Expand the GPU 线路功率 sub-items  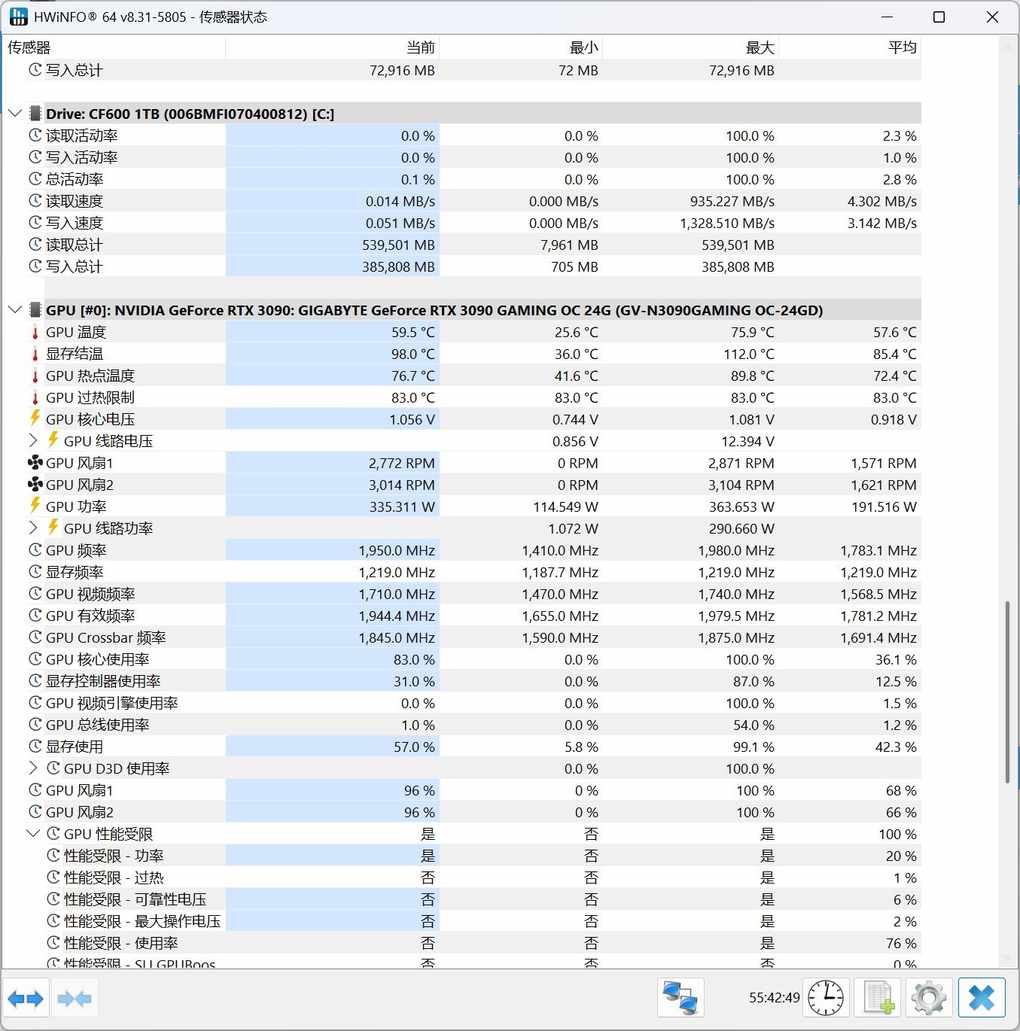point(33,528)
